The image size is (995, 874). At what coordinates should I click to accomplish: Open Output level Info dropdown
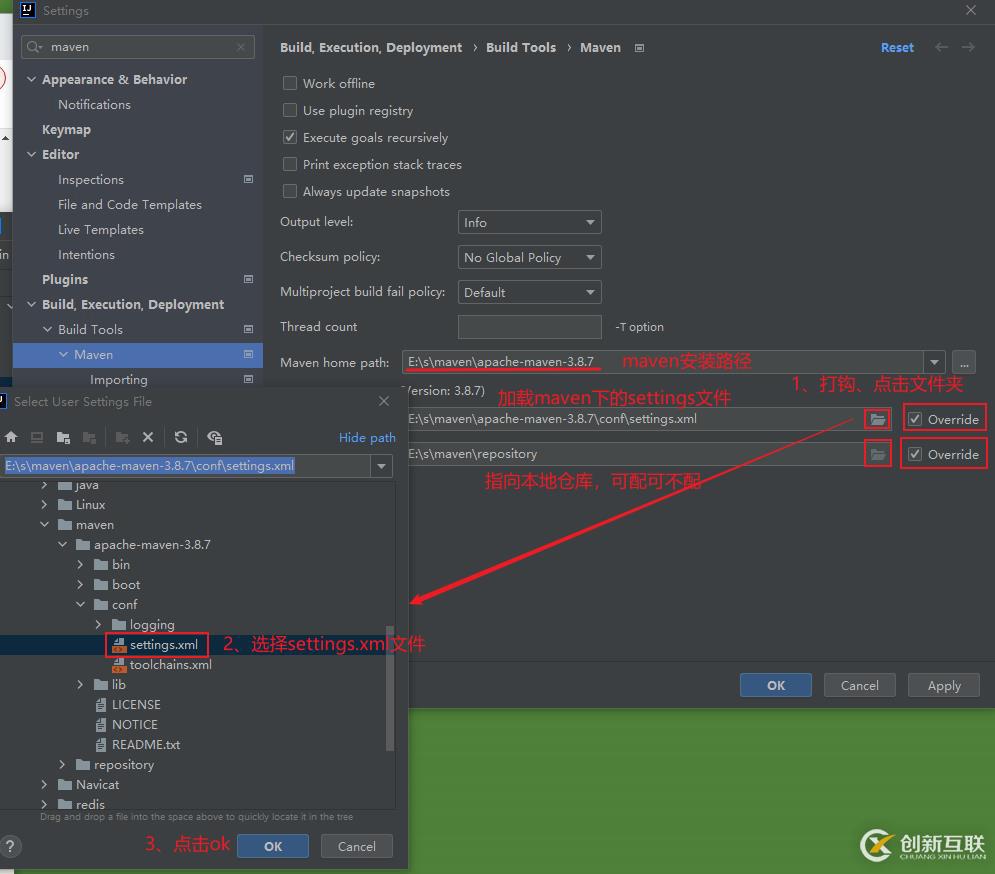click(x=529, y=222)
